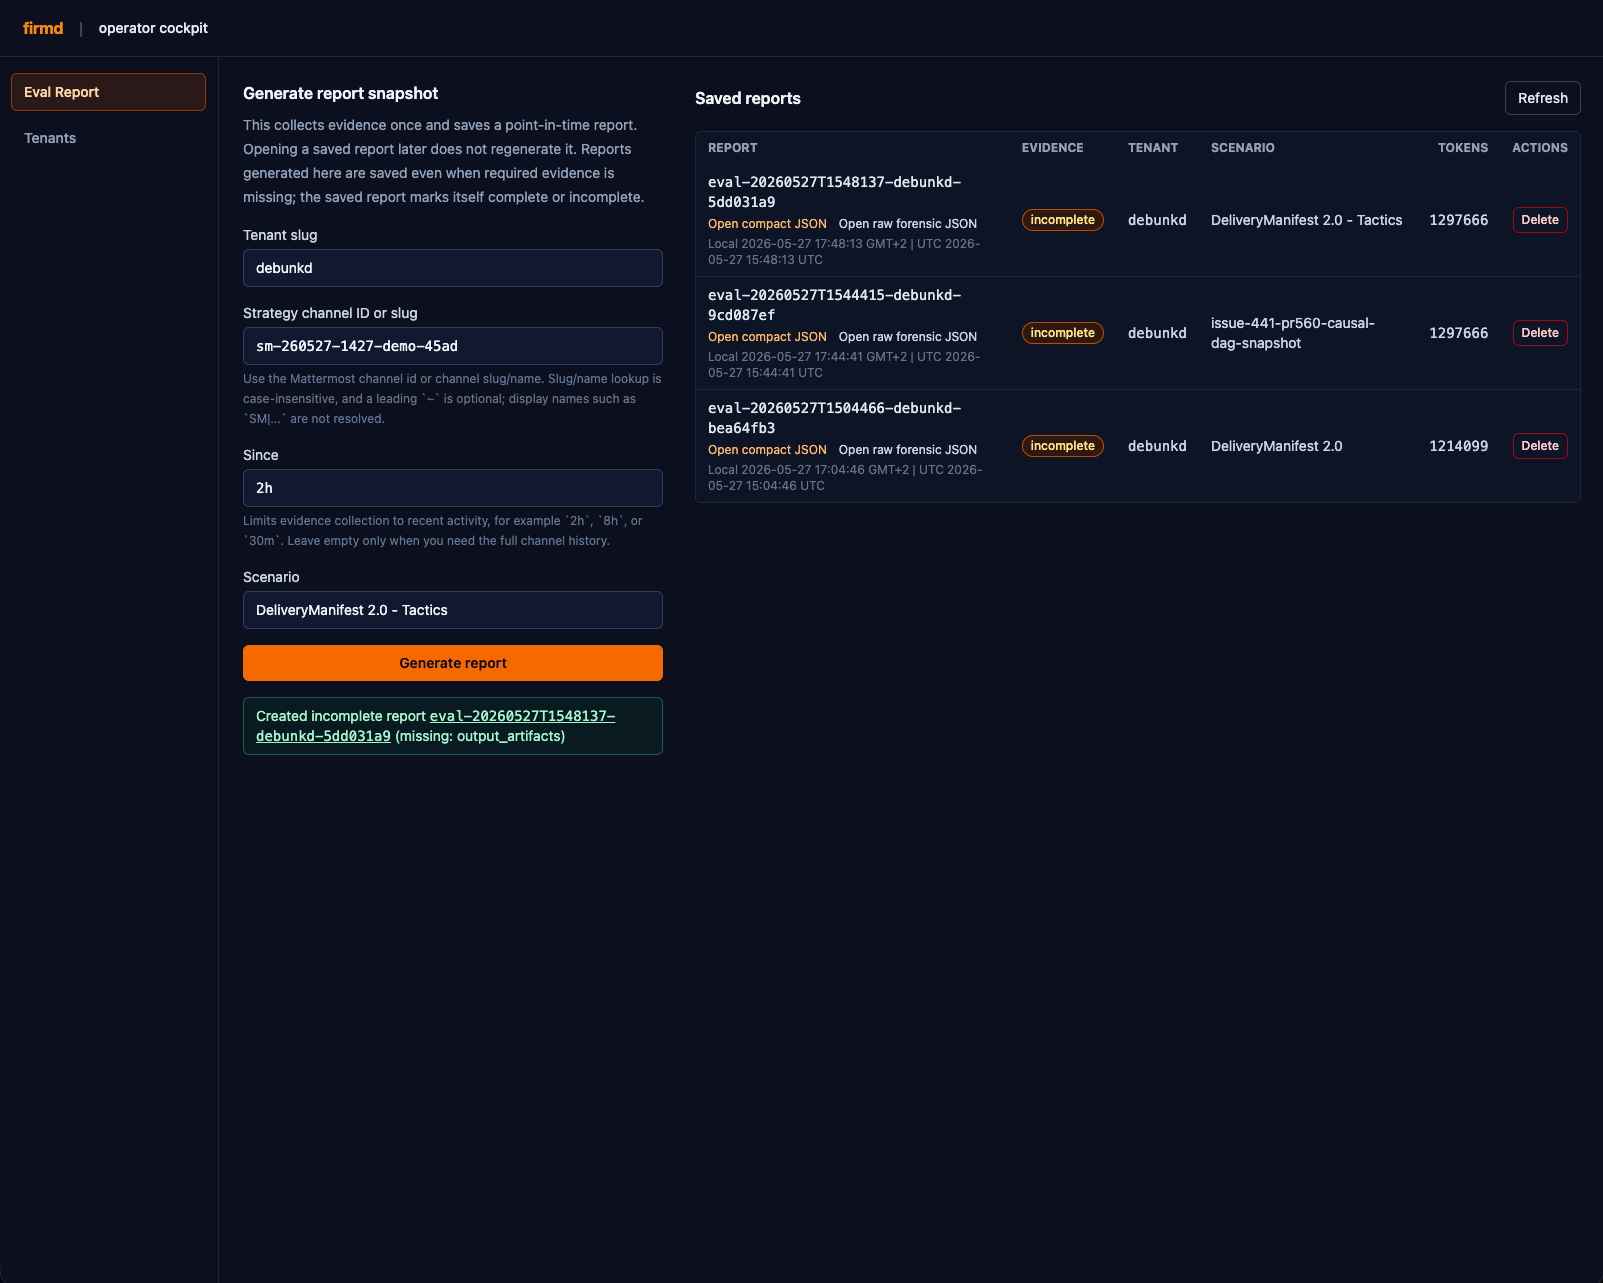Click the Generate report snapshot heading
This screenshot has height=1283, width=1603.
pos(341,93)
